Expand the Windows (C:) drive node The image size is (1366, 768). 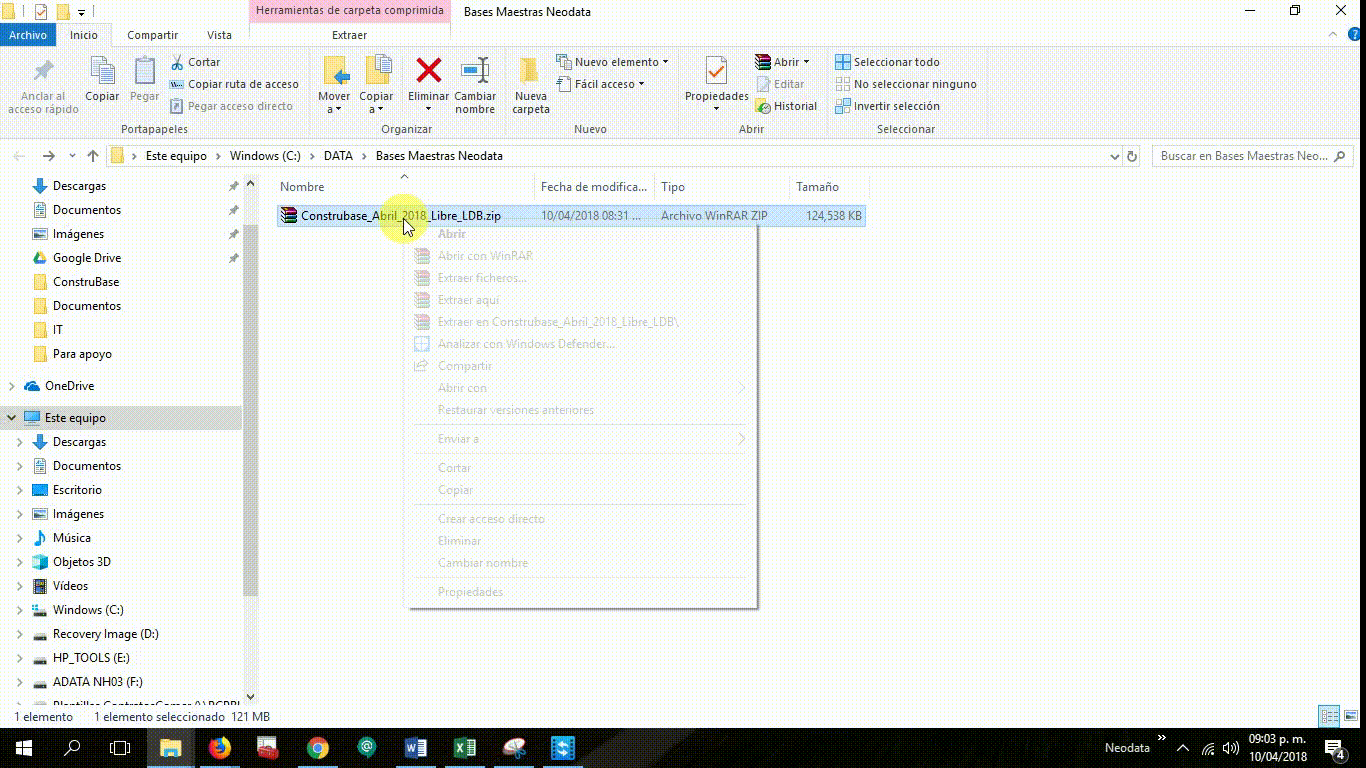pyautogui.click(x=20, y=610)
